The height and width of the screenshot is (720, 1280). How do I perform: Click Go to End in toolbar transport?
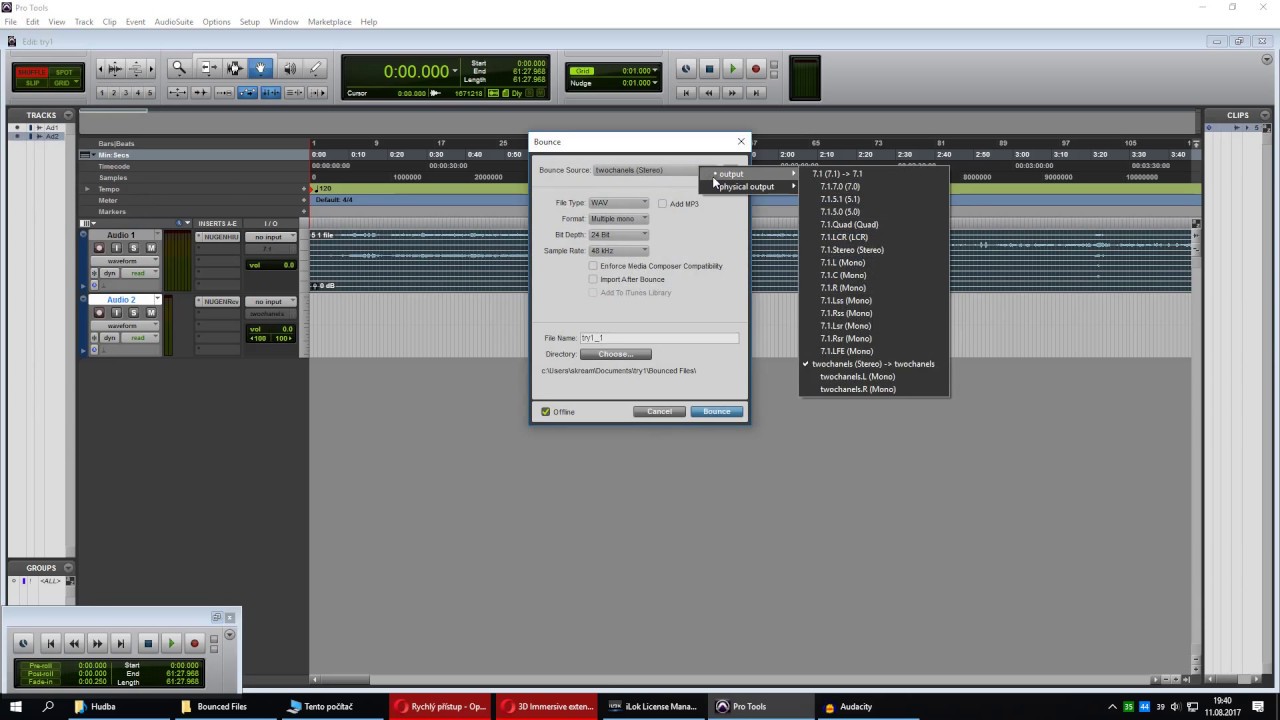[x=756, y=93]
